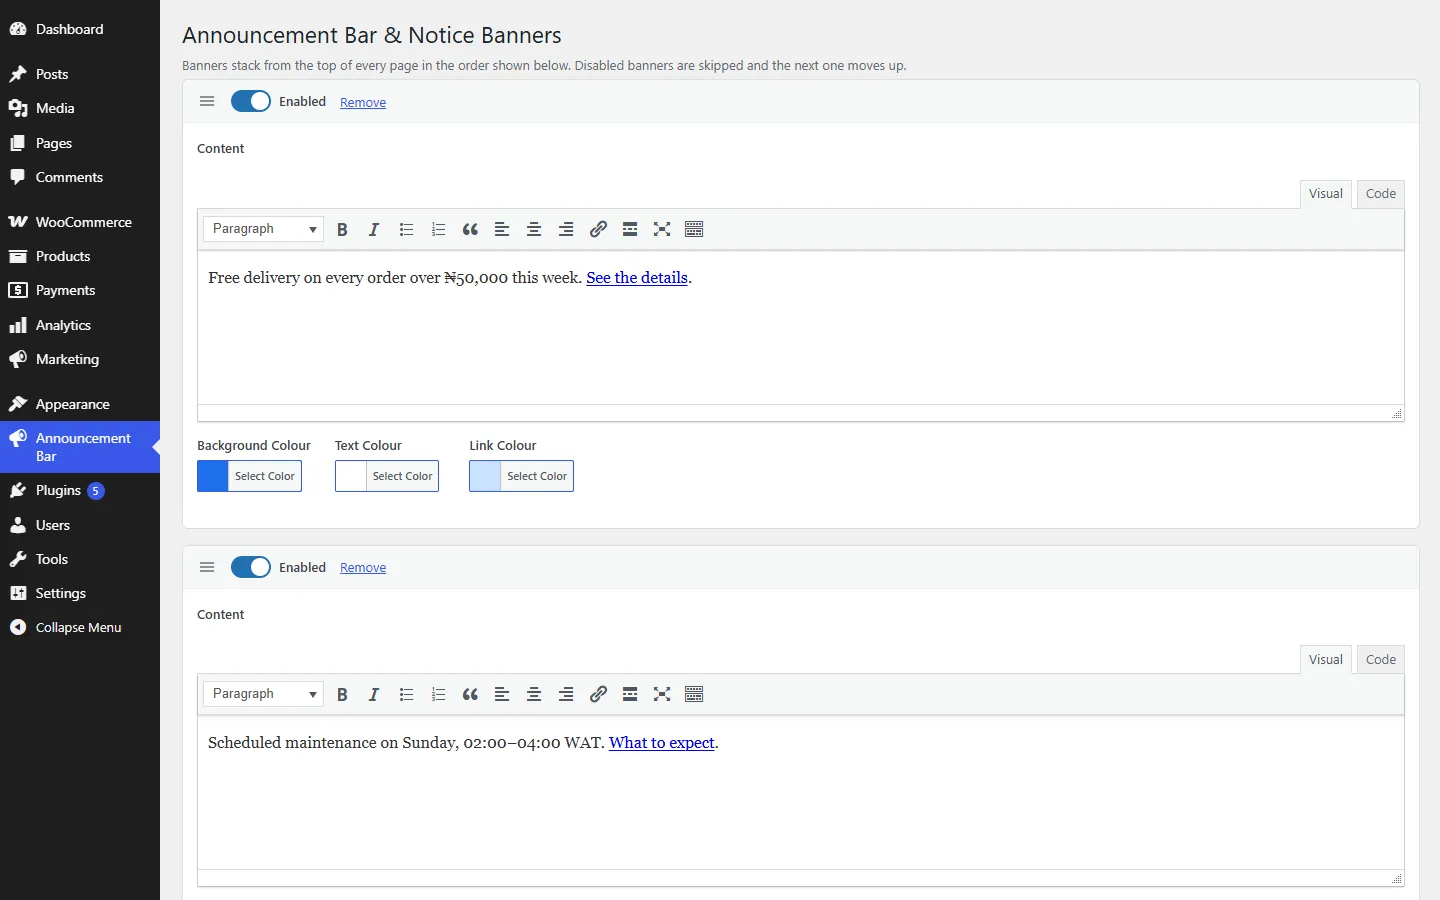
Task: Click the 'See the details' link
Action: (x=637, y=278)
